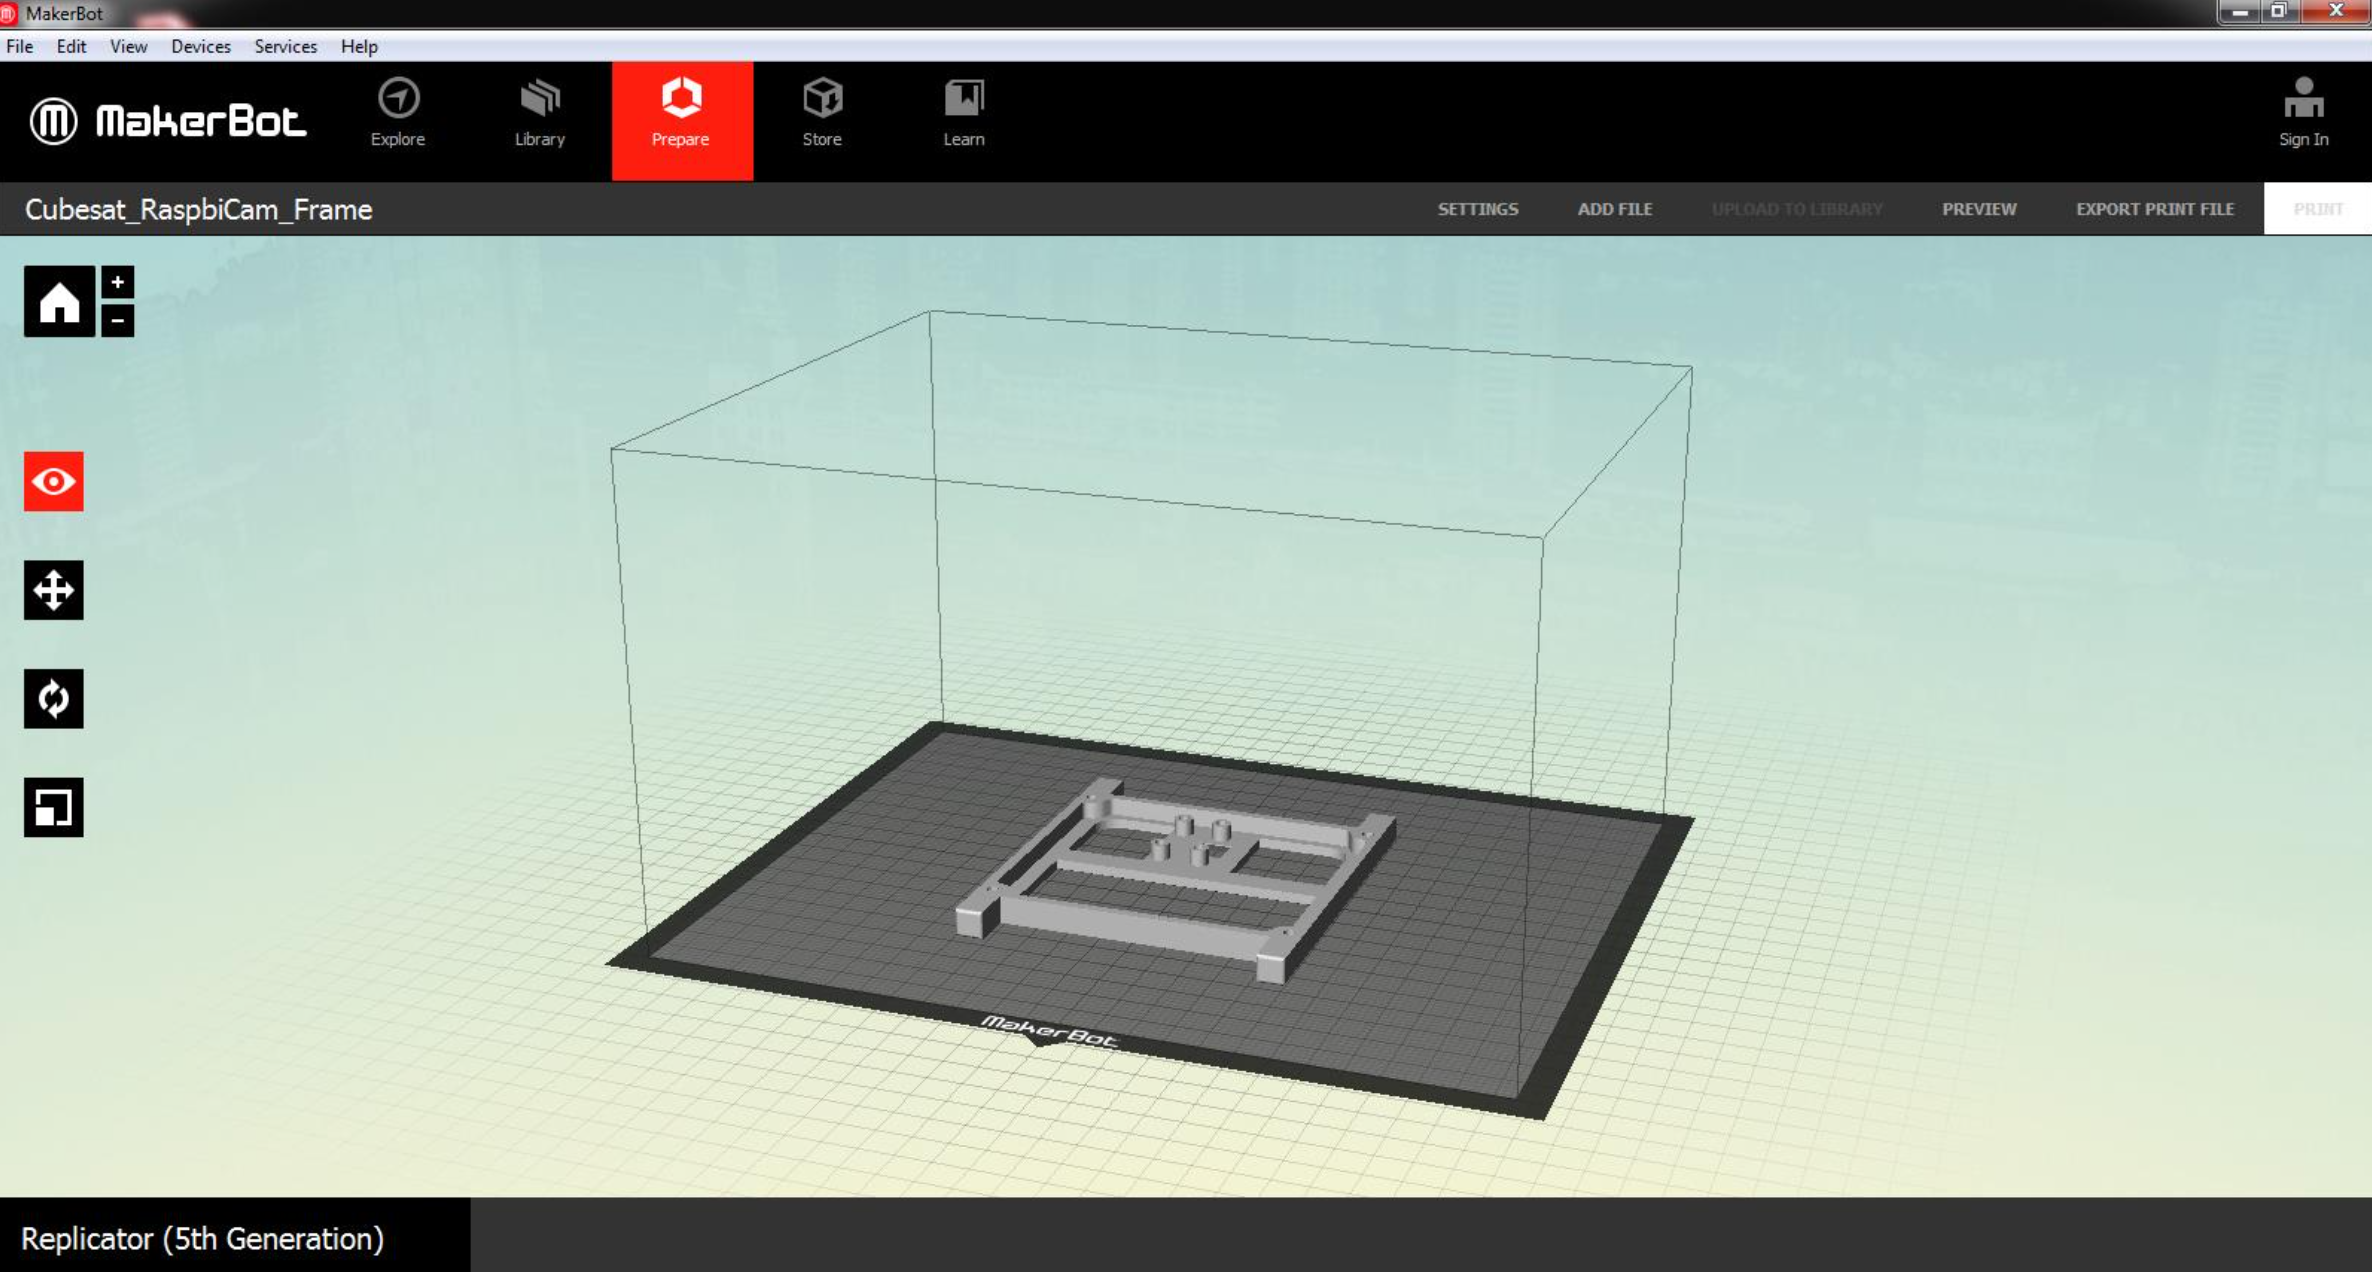Image resolution: width=2372 pixels, height=1272 pixels.
Task: Switch to the Prepare tab
Action: pos(682,121)
